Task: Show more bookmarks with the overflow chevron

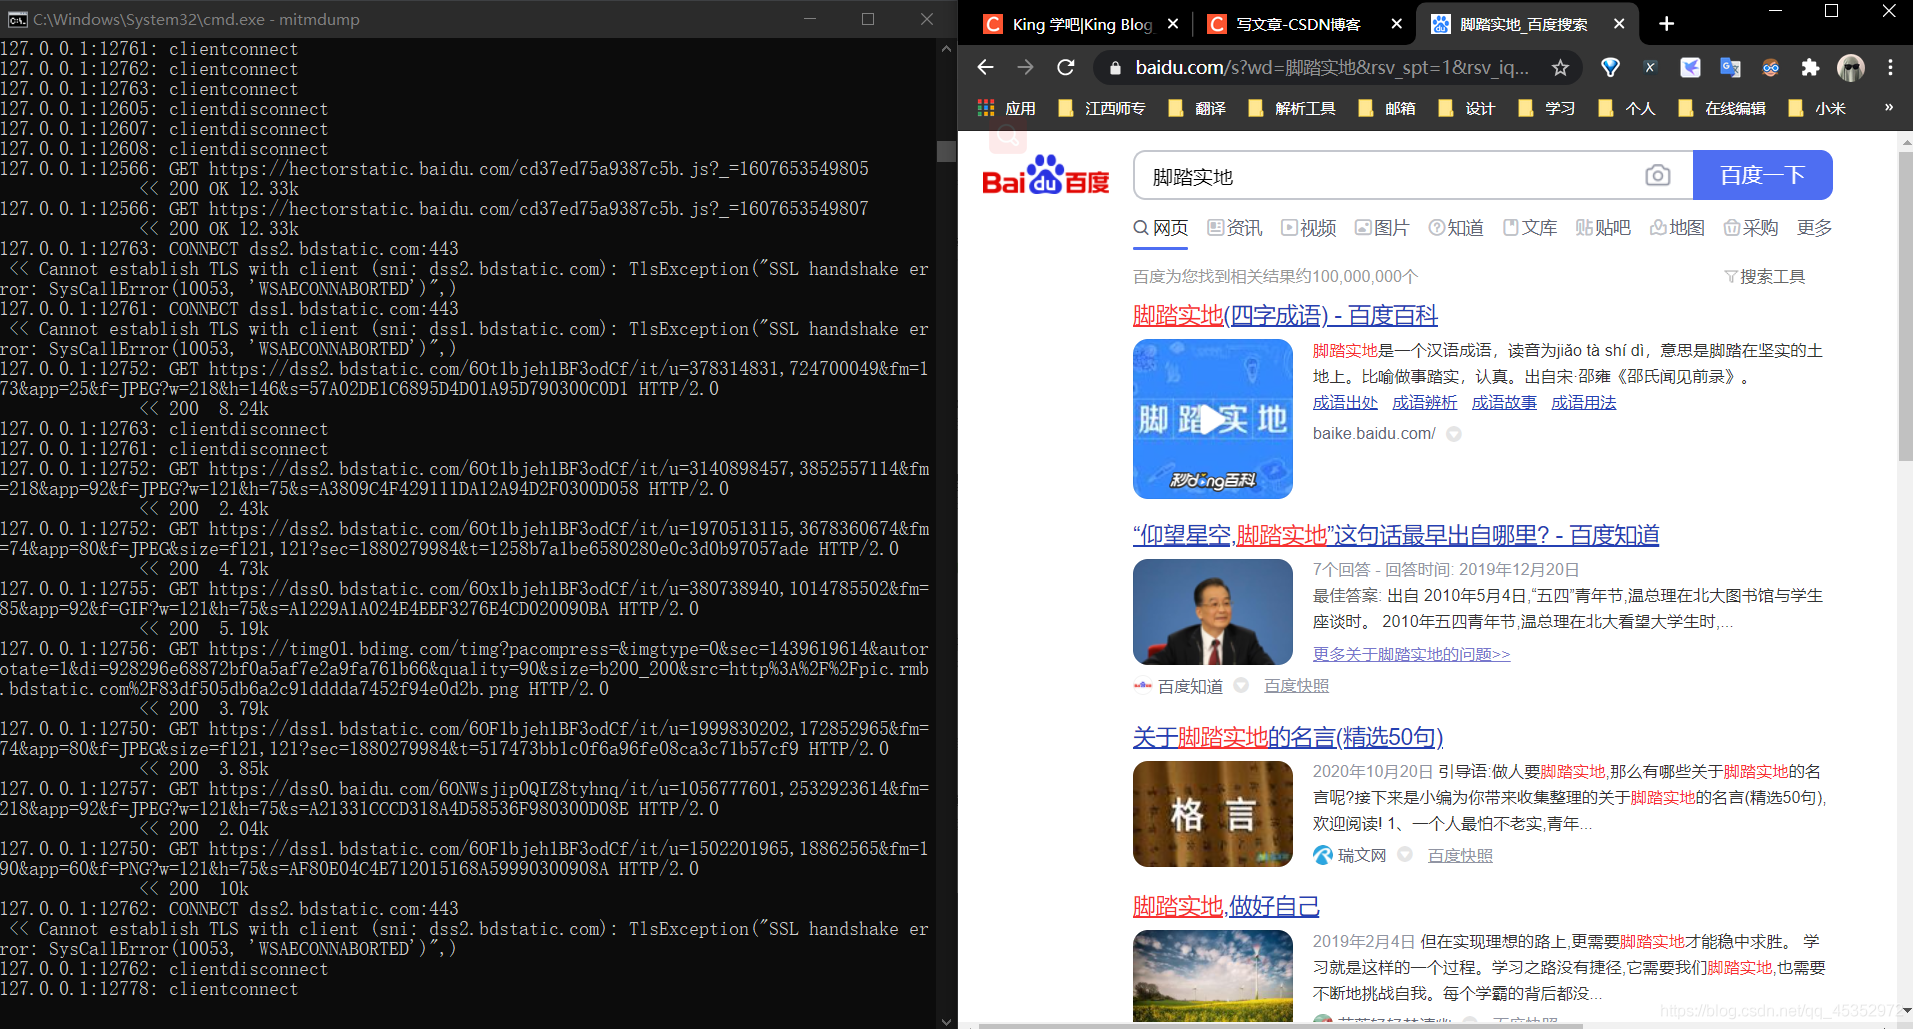Action: [1888, 107]
